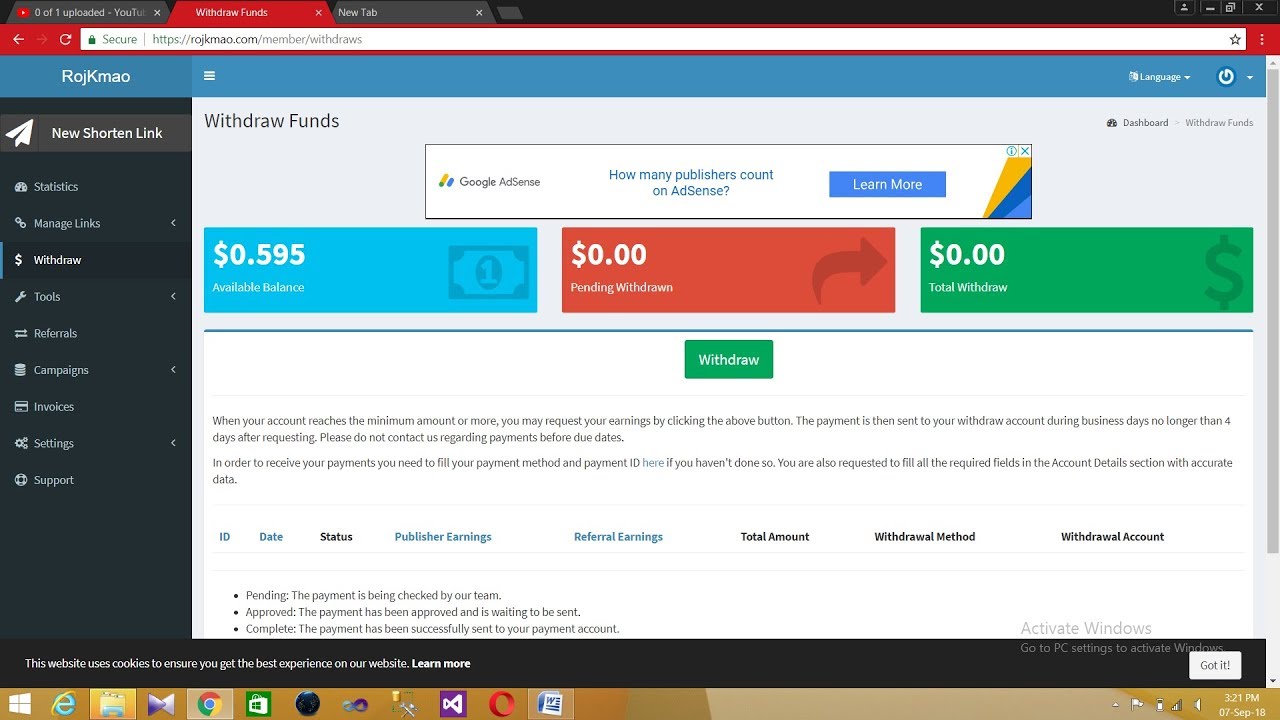Click the Secure padlock icon
Screen dimensions: 1280x720
92,39
